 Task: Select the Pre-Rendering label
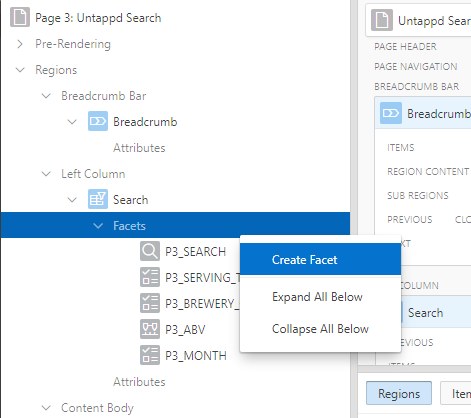click(x=73, y=44)
